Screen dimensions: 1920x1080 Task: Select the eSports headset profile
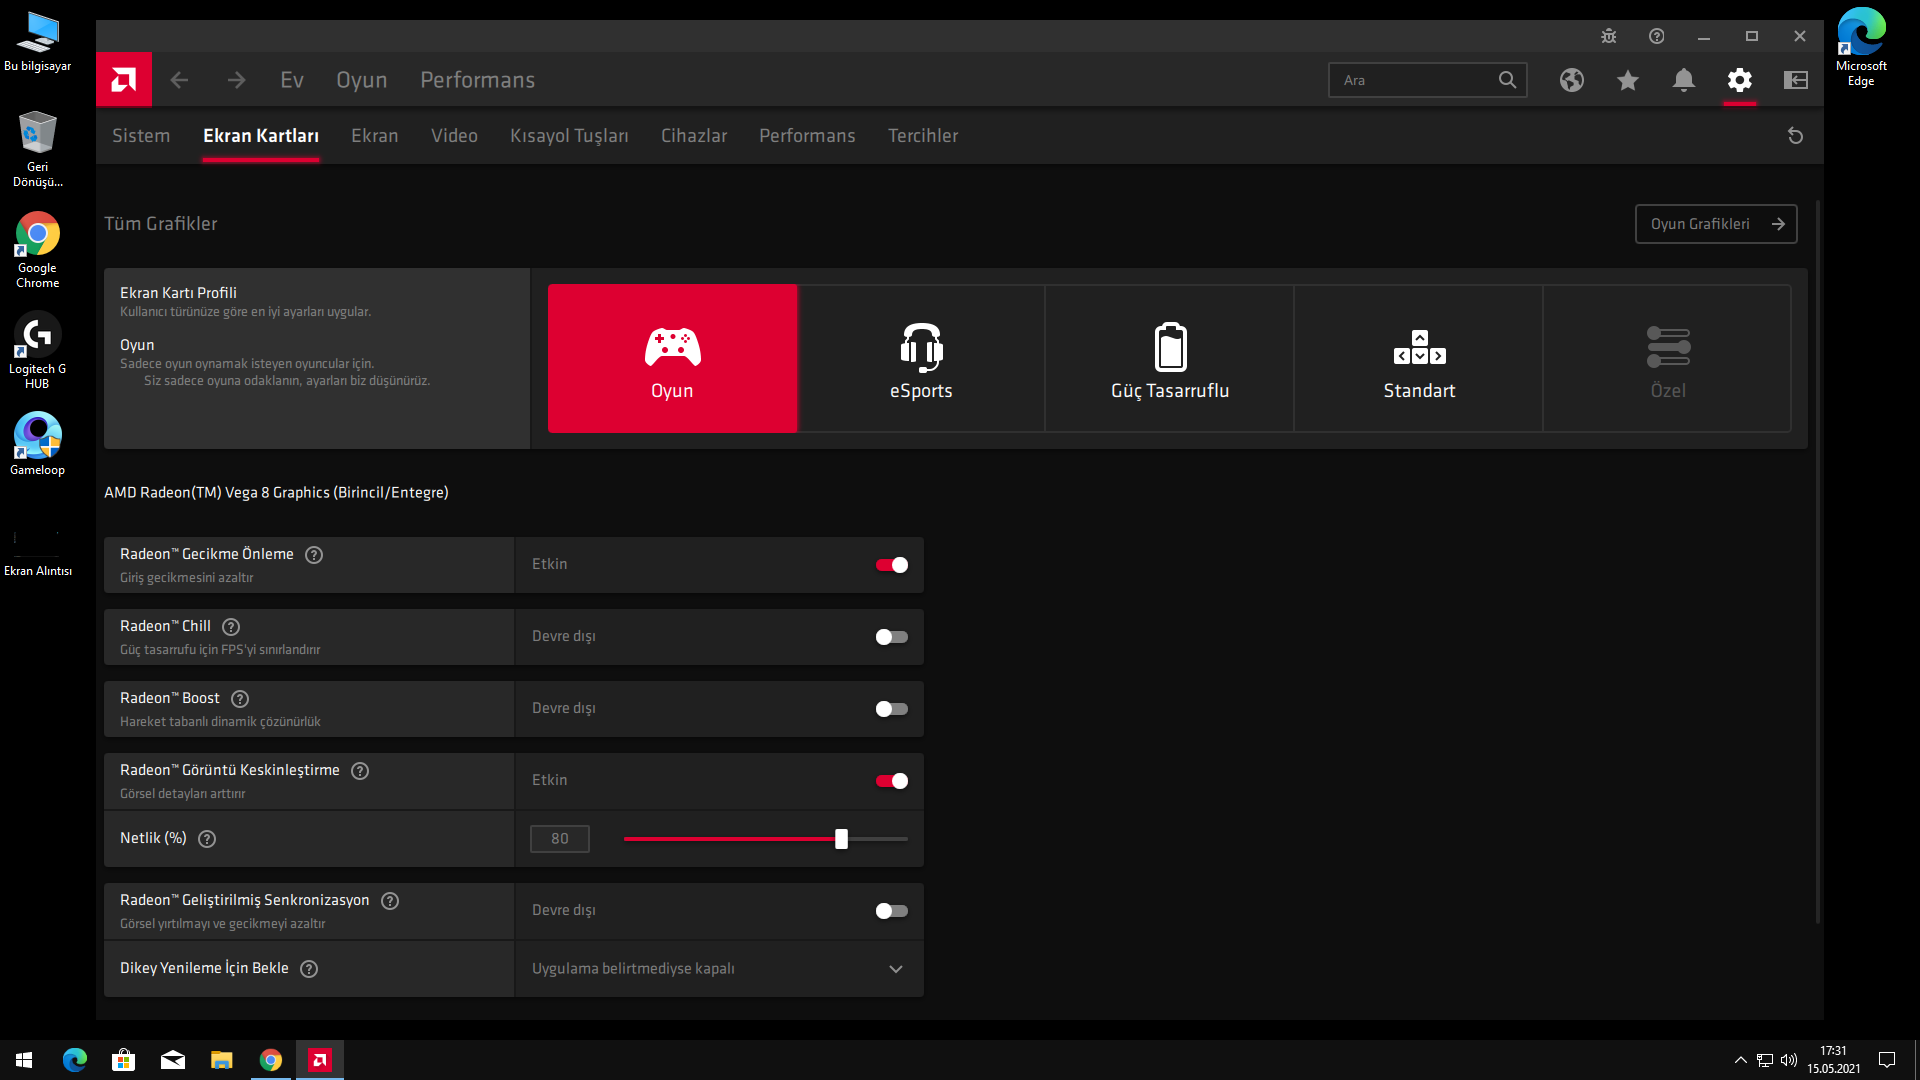[x=921, y=359]
